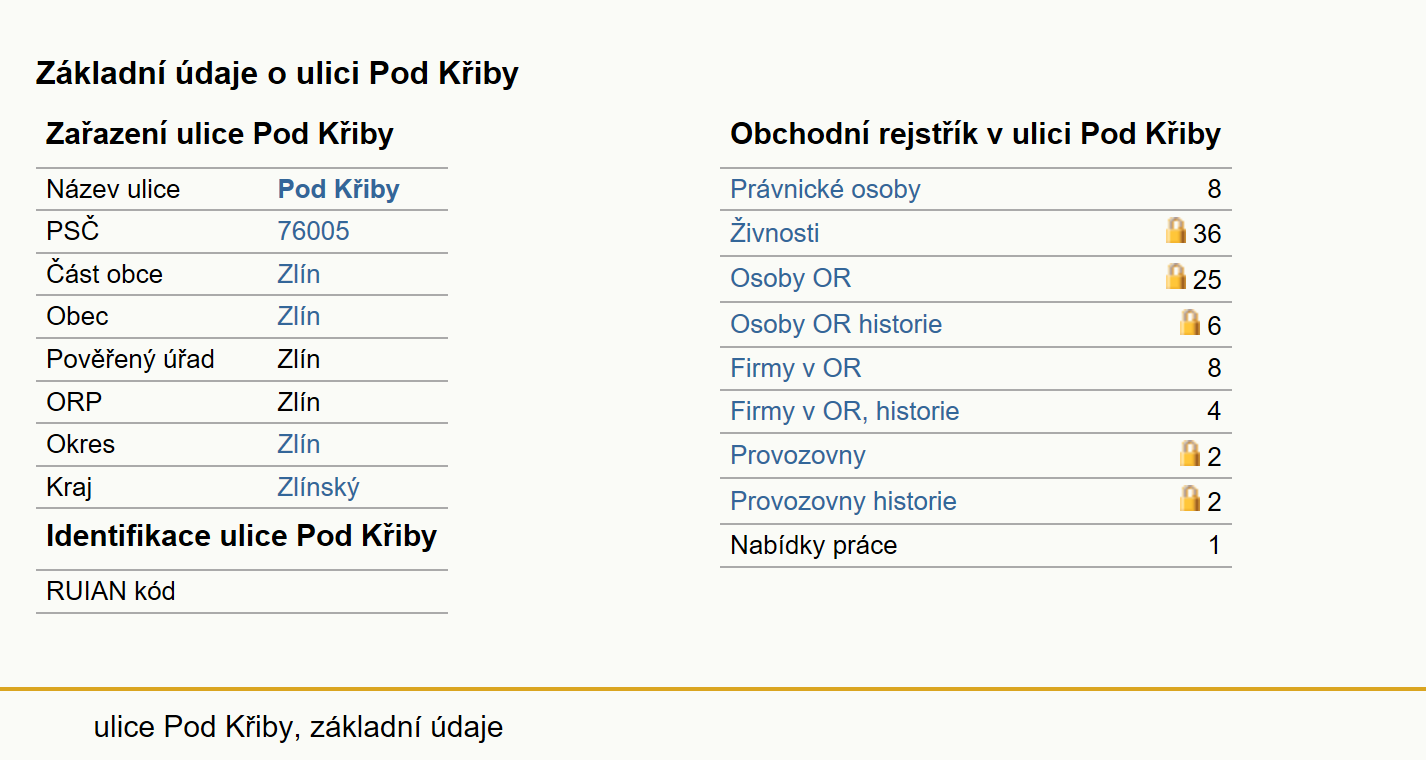Click the padlock icon beside Provozovny

[x=1190, y=453]
